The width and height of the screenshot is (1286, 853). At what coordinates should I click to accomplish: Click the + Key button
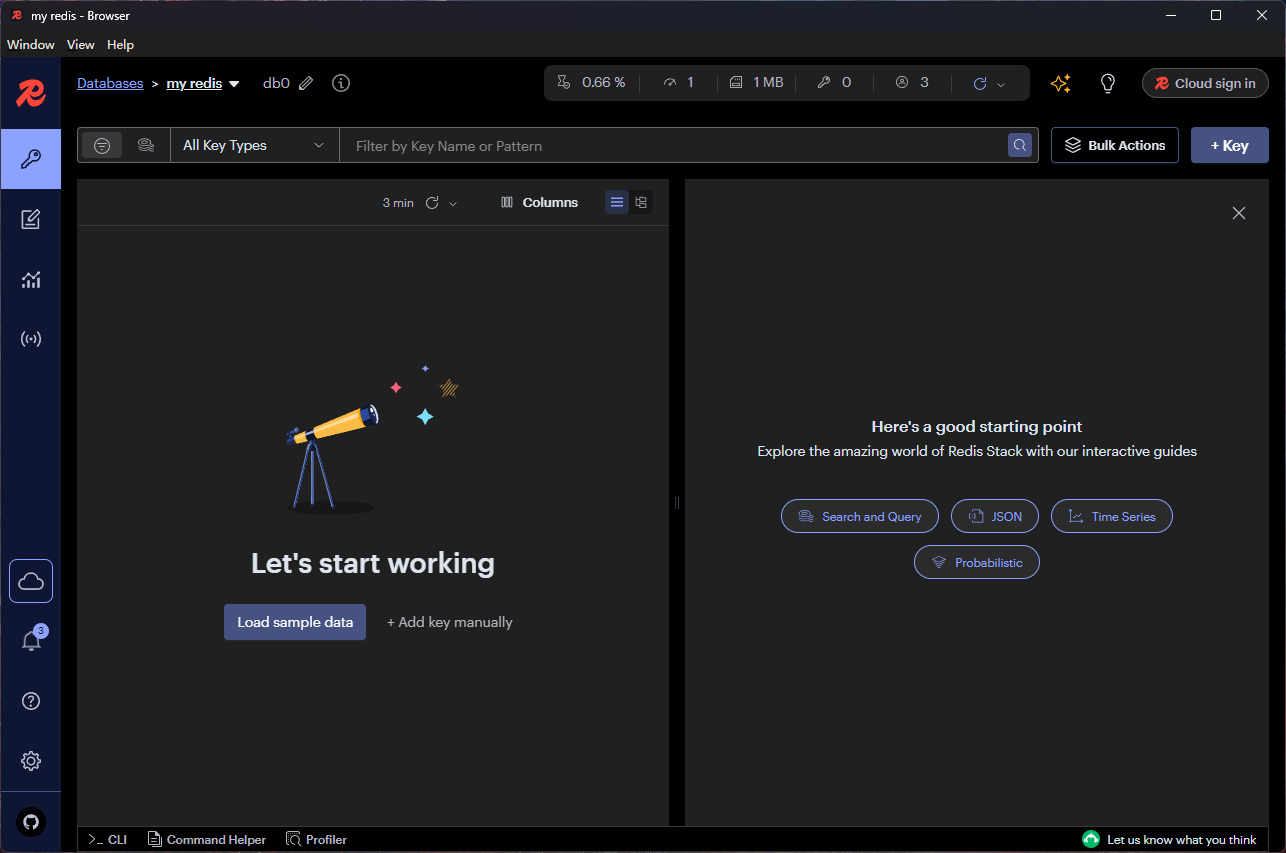click(x=1230, y=145)
